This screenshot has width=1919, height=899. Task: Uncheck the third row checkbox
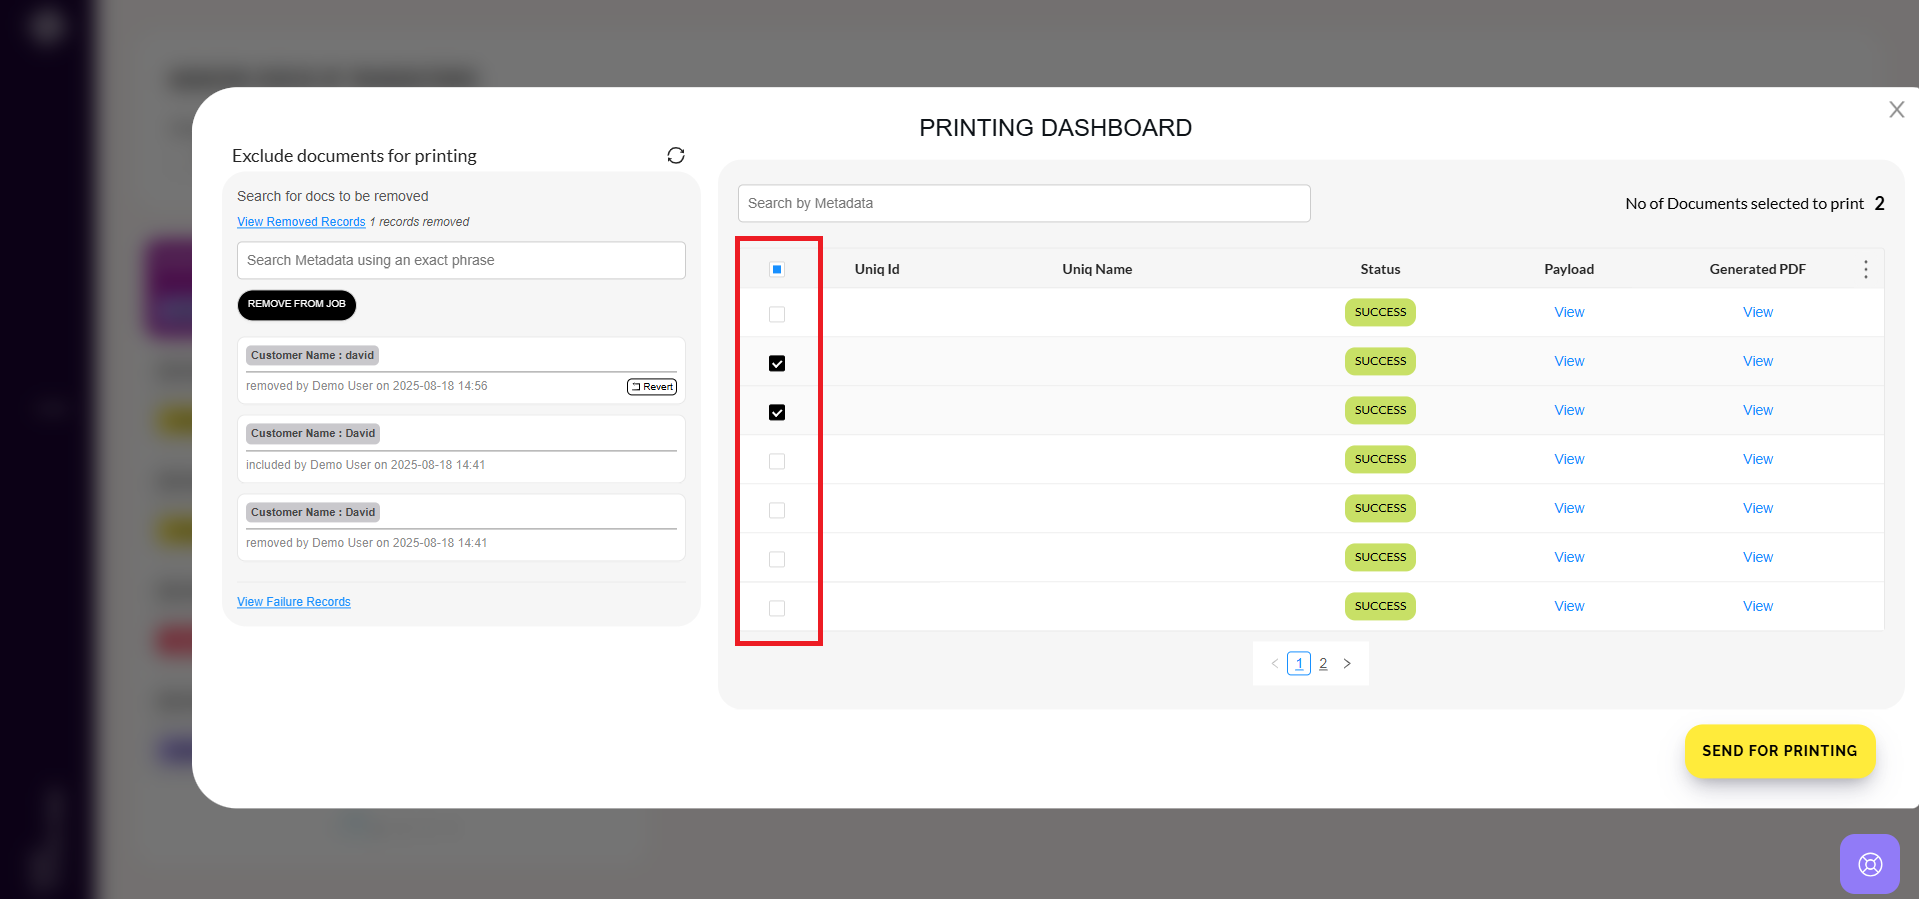pos(777,412)
